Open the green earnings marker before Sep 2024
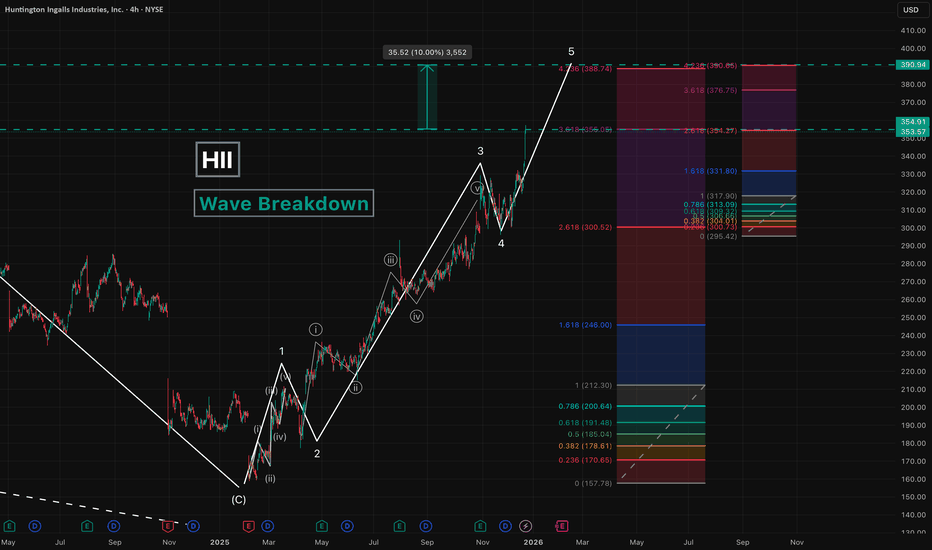This screenshot has width=932, height=550. click(87, 526)
